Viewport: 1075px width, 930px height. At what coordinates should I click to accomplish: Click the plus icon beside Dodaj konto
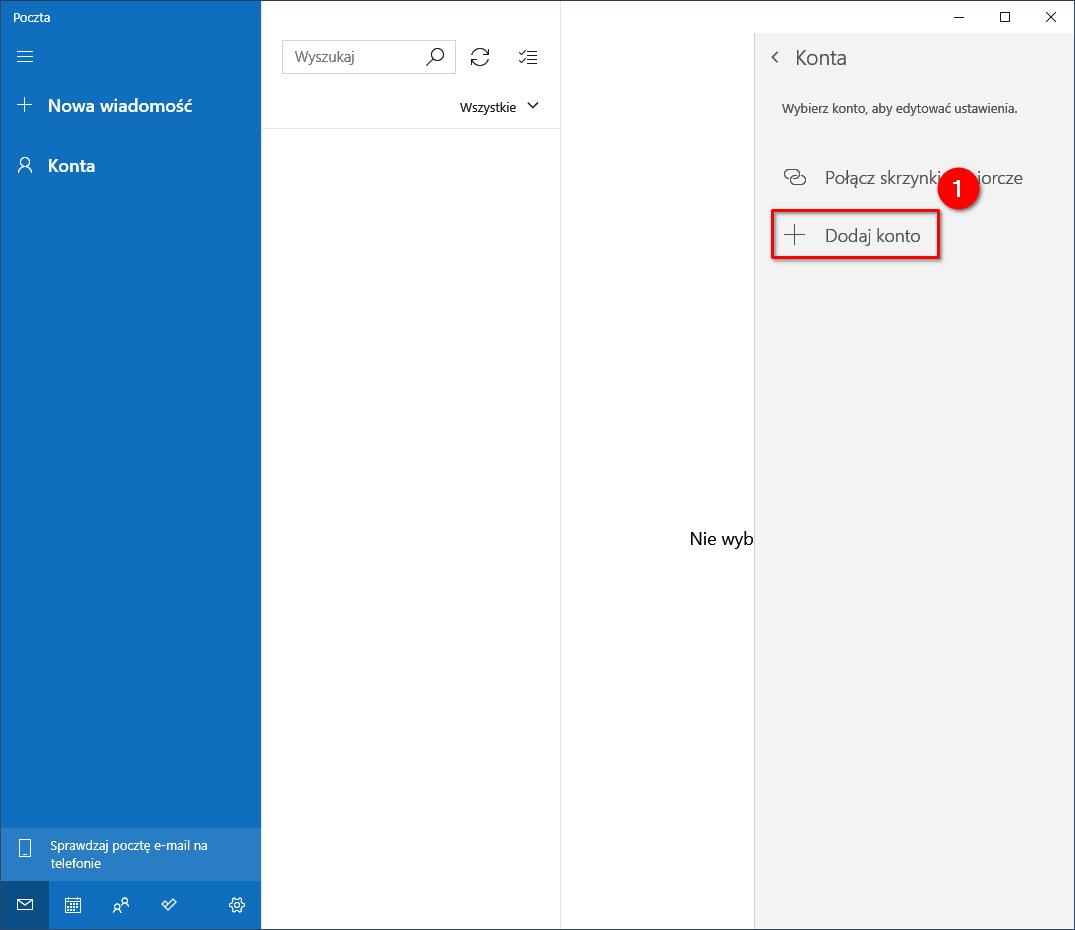[795, 235]
